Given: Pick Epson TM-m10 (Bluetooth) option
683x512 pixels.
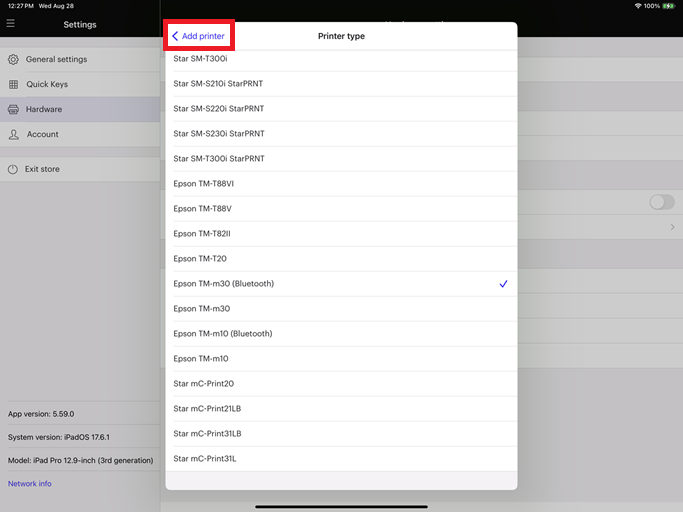Looking at the screenshot, I should [342, 334].
